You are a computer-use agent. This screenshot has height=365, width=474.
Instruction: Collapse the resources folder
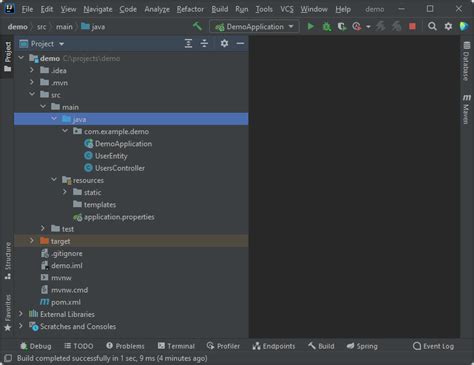point(54,180)
